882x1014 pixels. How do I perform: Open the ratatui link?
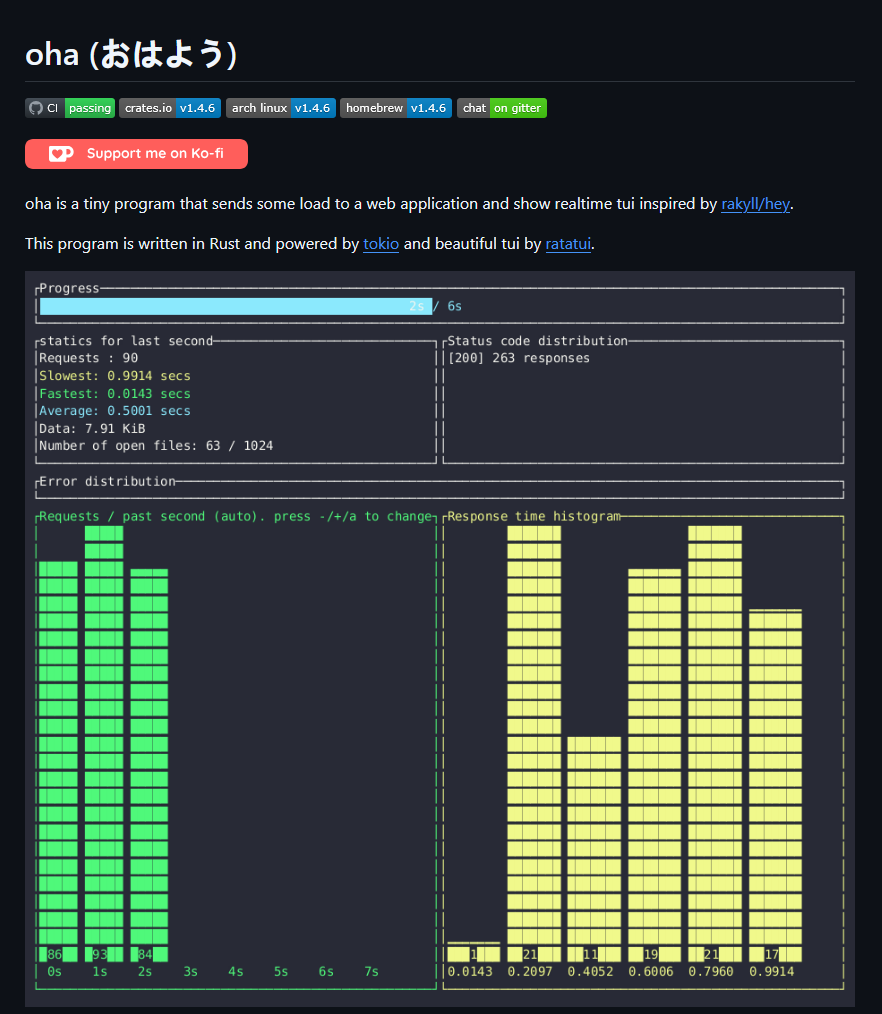pyautogui.click(x=568, y=244)
